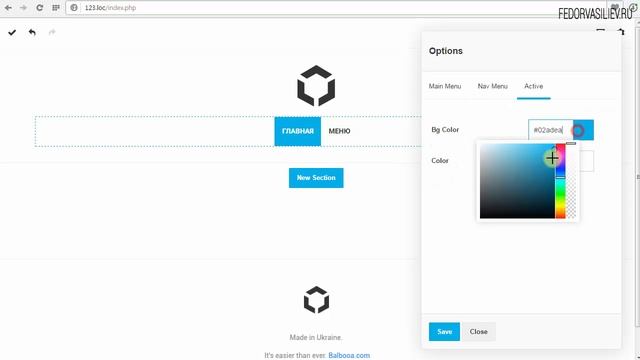The image size is (640, 360).
Task: Click the browser forward arrow
Action: (x=23, y=8)
